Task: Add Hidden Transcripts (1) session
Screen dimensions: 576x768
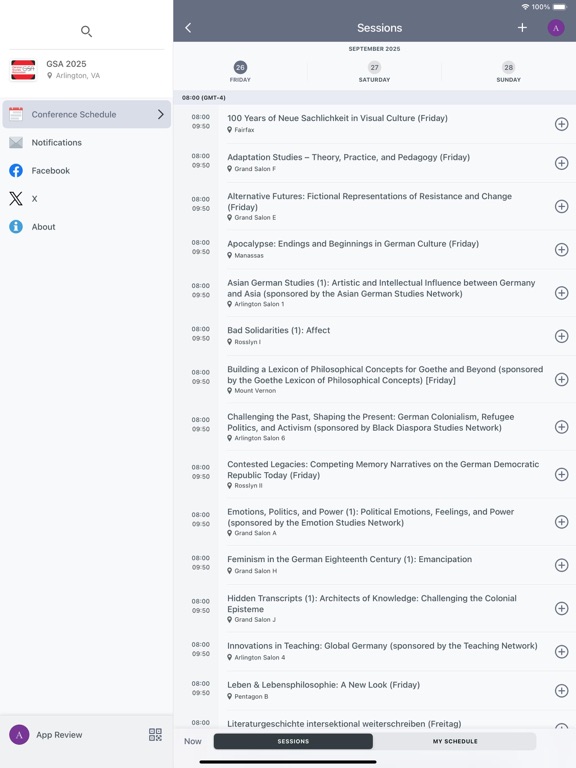Action: coord(561,608)
